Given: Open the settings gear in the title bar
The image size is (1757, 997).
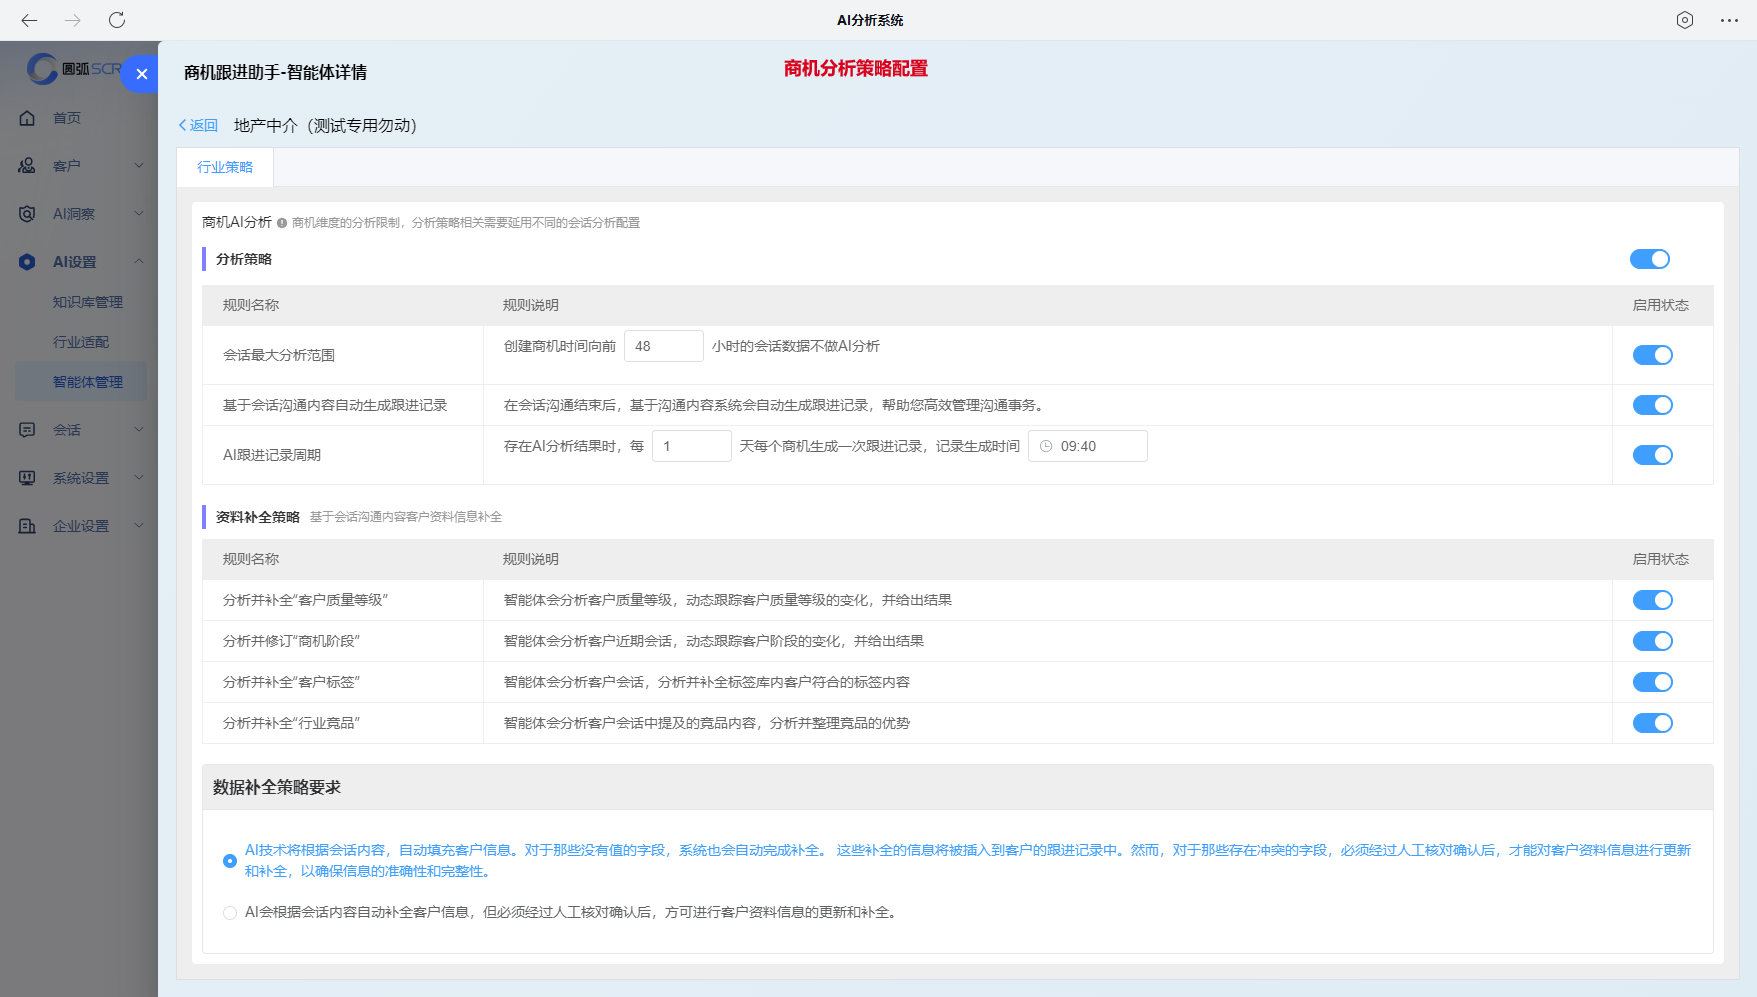Looking at the screenshot, I should tap(1685, 19).
